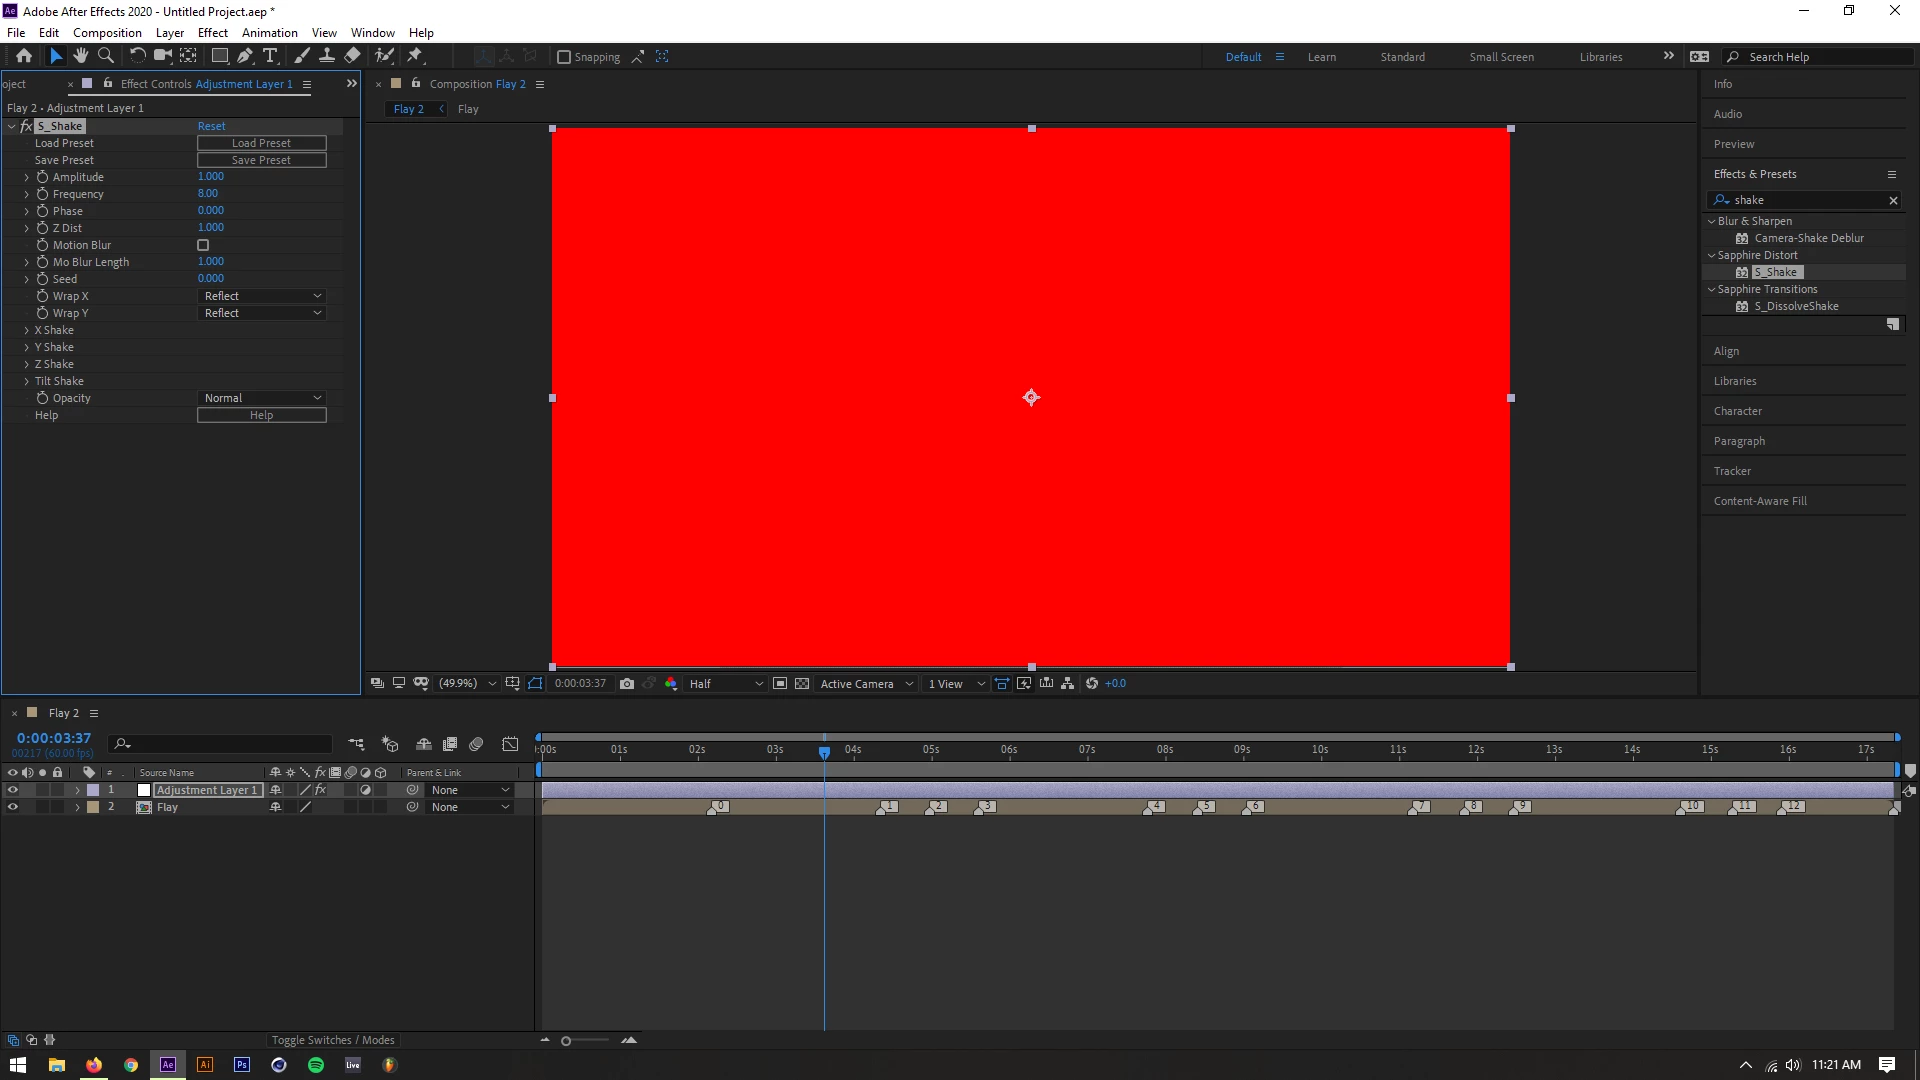
Task: Select the Zoom tool in toolbar
Action: pos(106,56)
